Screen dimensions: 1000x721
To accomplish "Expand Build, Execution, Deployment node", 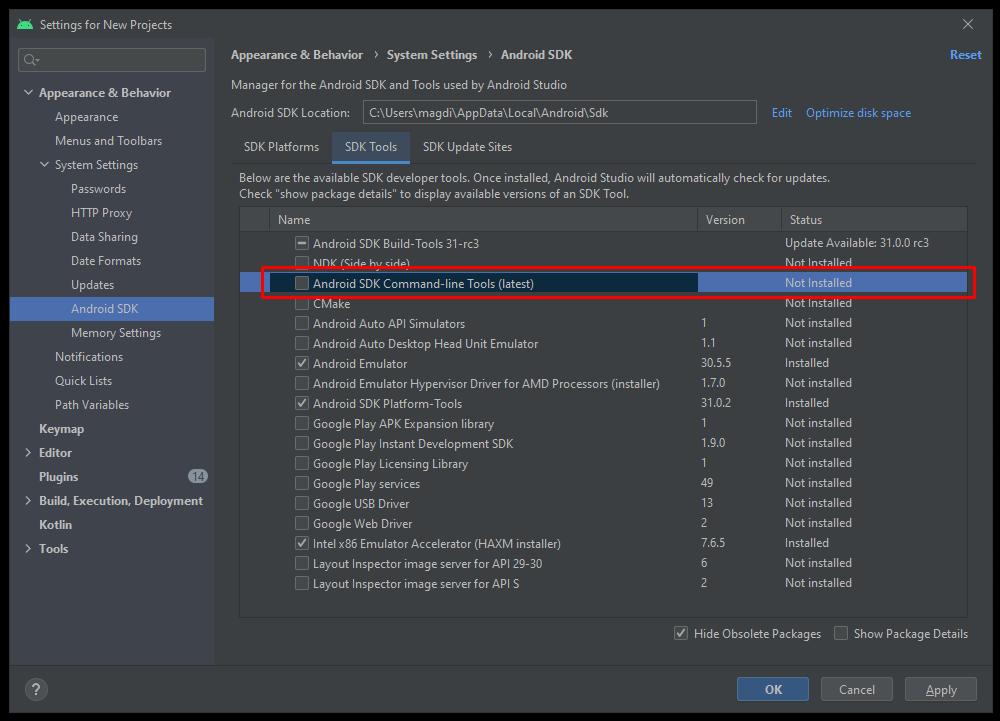I will pos(28,500).
